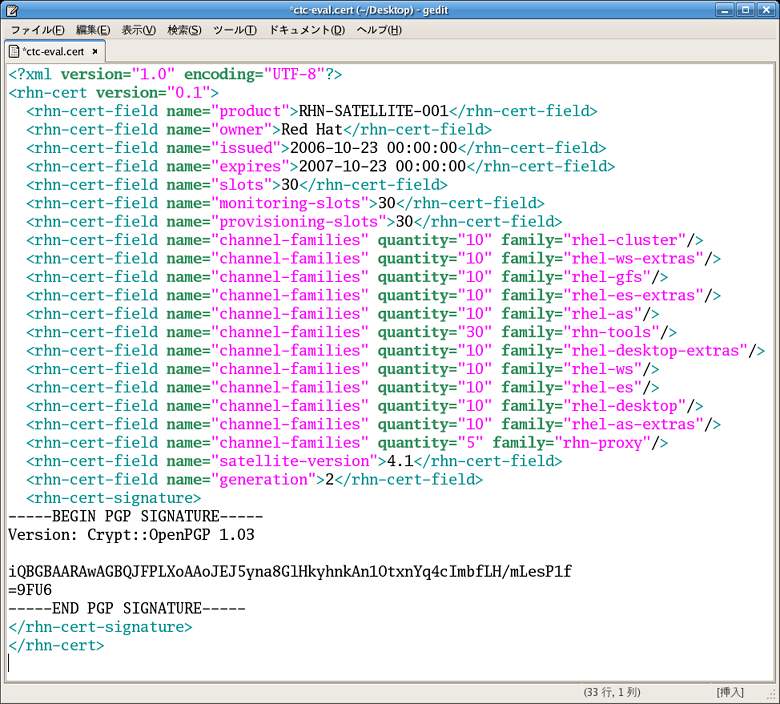Screen dimensions: 780x704
Task: Minimize the gedit window
Action: (725, 9)
